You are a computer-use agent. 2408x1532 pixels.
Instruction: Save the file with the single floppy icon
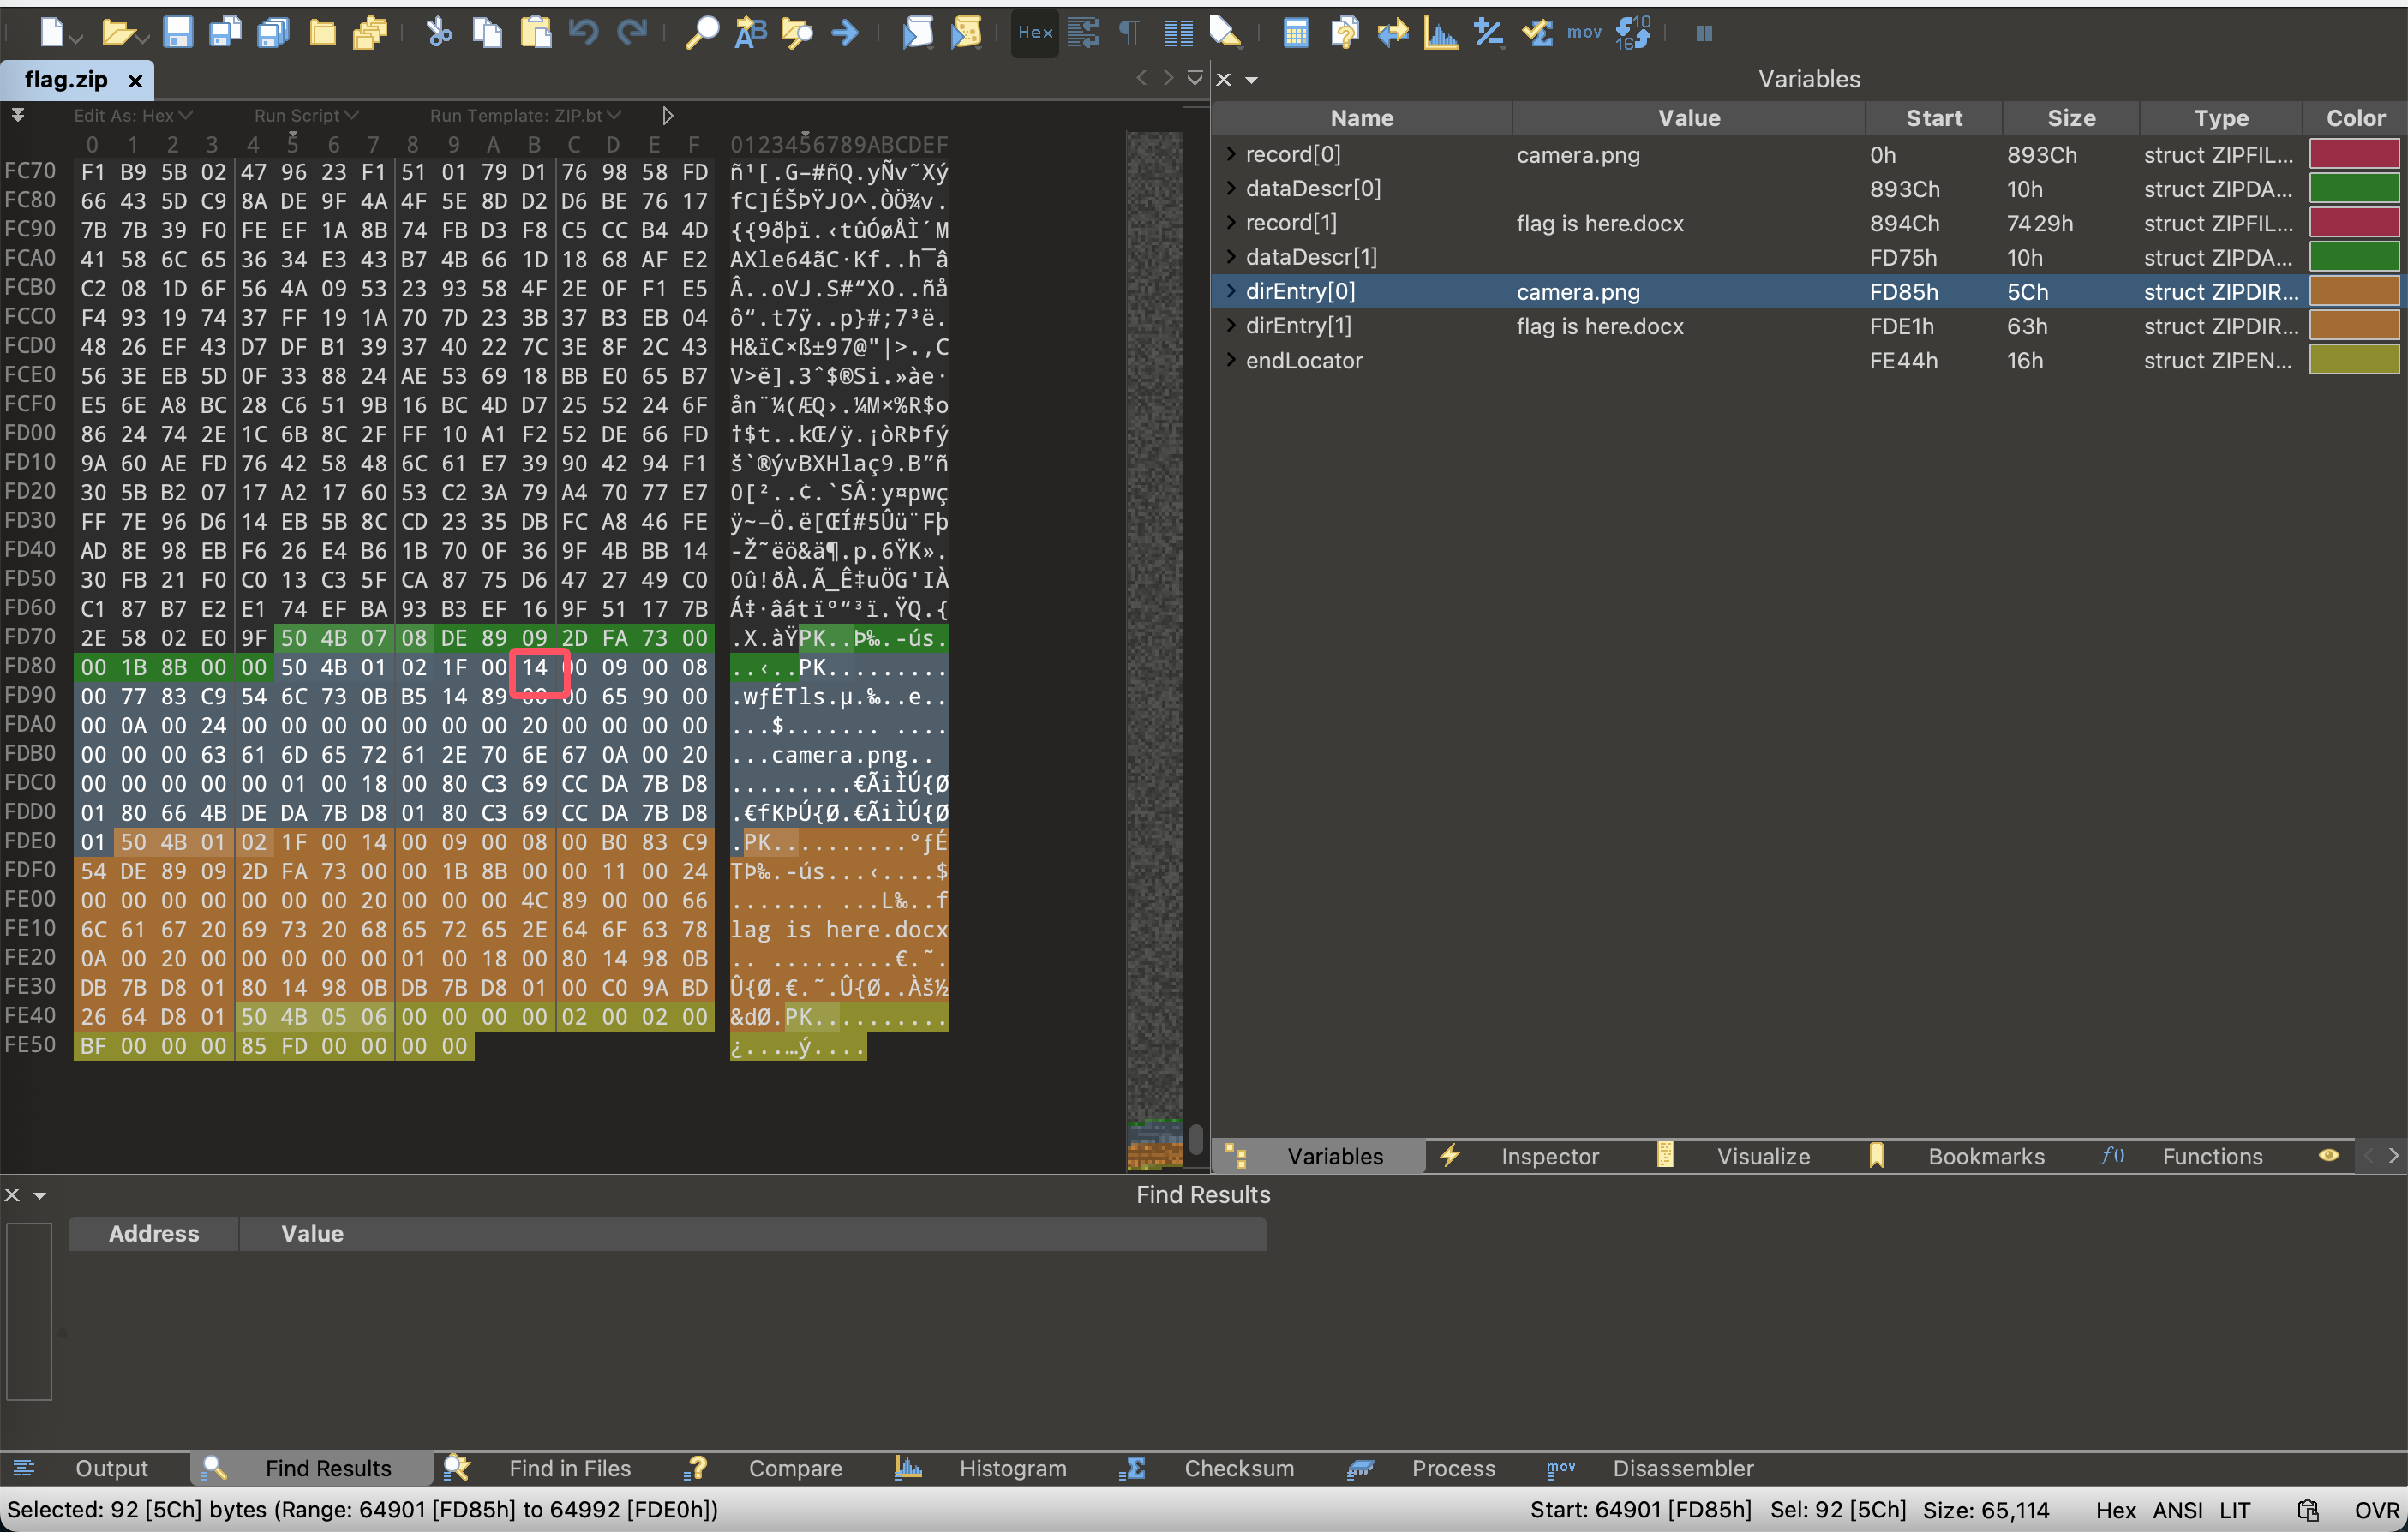pyautogui.click(x=177, y=33)
